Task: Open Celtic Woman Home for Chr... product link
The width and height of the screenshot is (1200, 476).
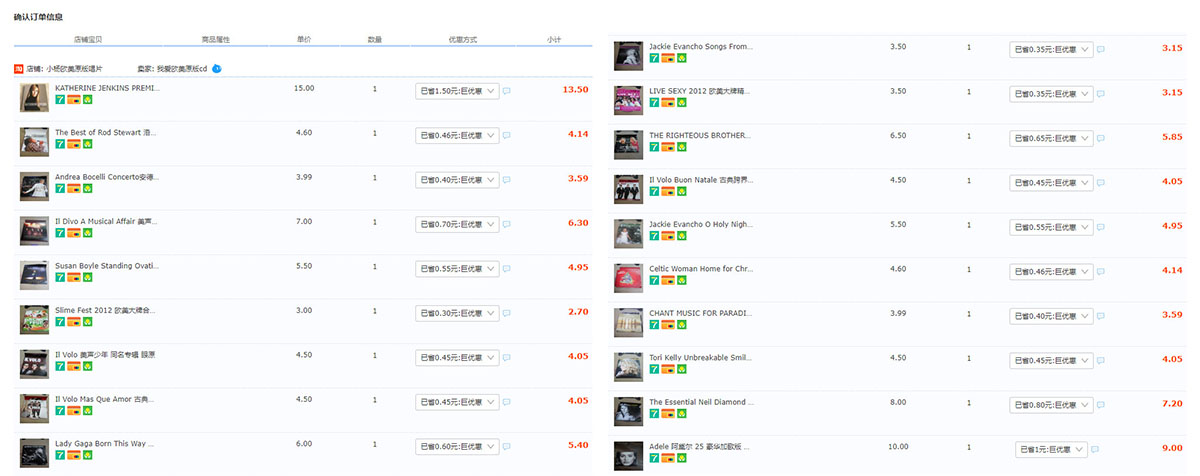Action: coord(700,269)
